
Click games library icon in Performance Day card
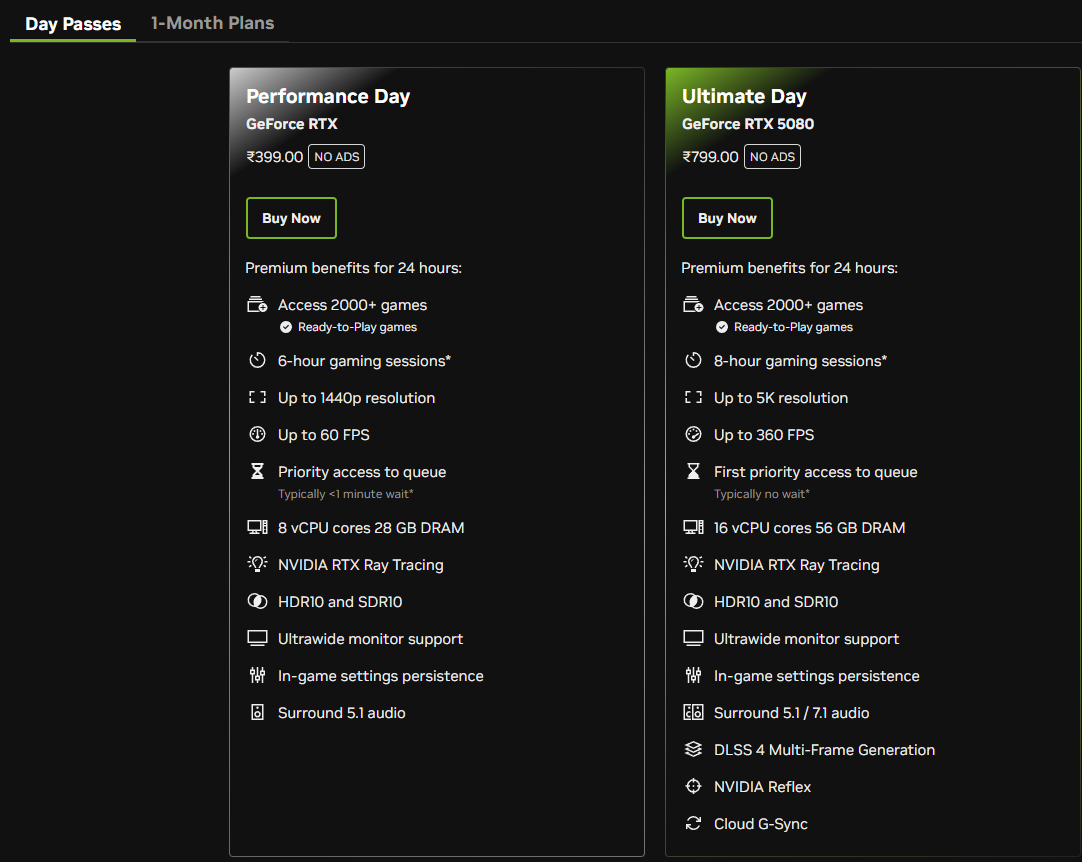(x=257, y=304)
